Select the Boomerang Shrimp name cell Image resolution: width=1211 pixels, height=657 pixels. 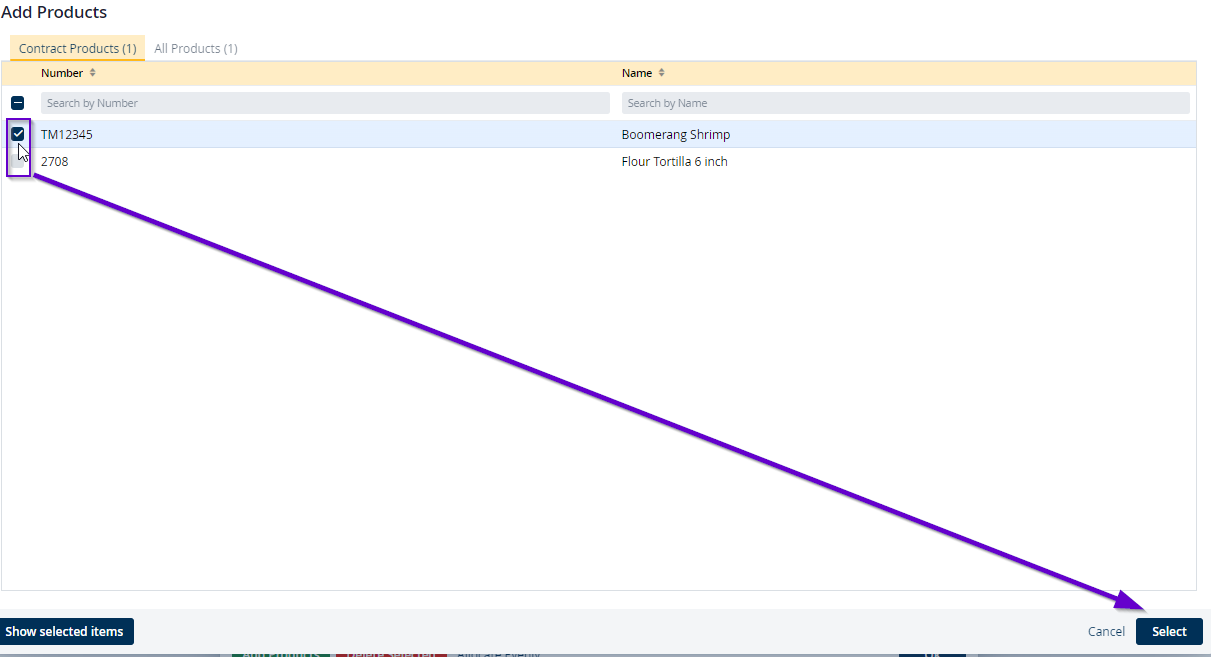coord(676,134)
